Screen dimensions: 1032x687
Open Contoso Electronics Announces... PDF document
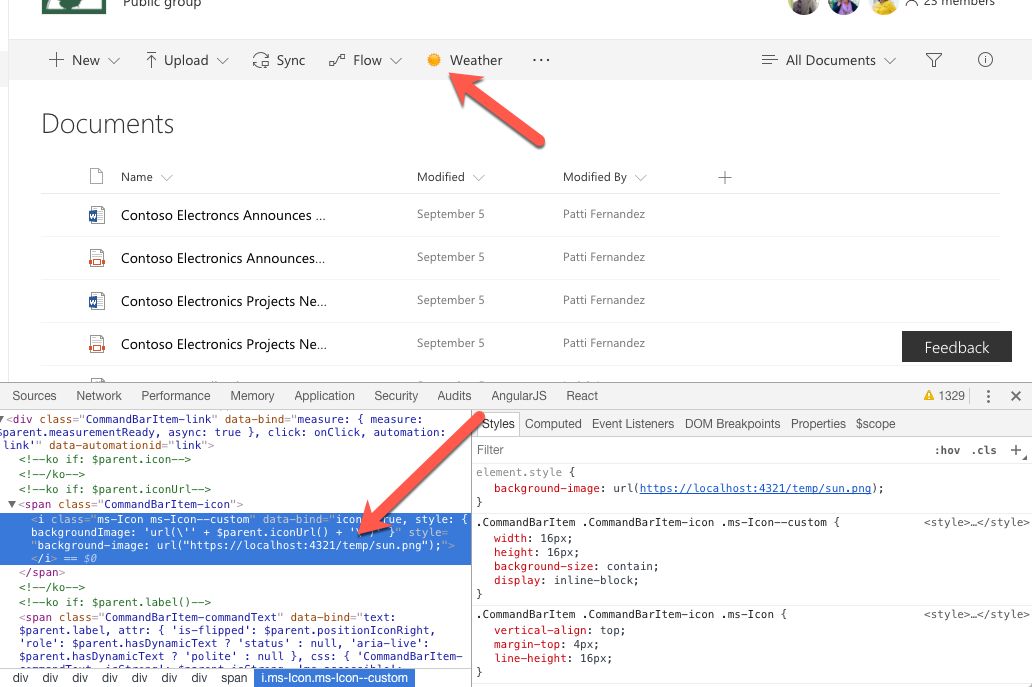(x=222, y=258)
